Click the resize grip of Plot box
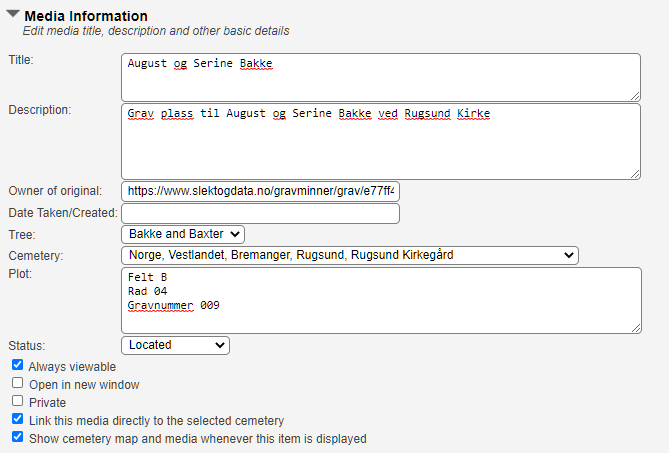Viewport: 669px width, 453px height. pos(634,327)
